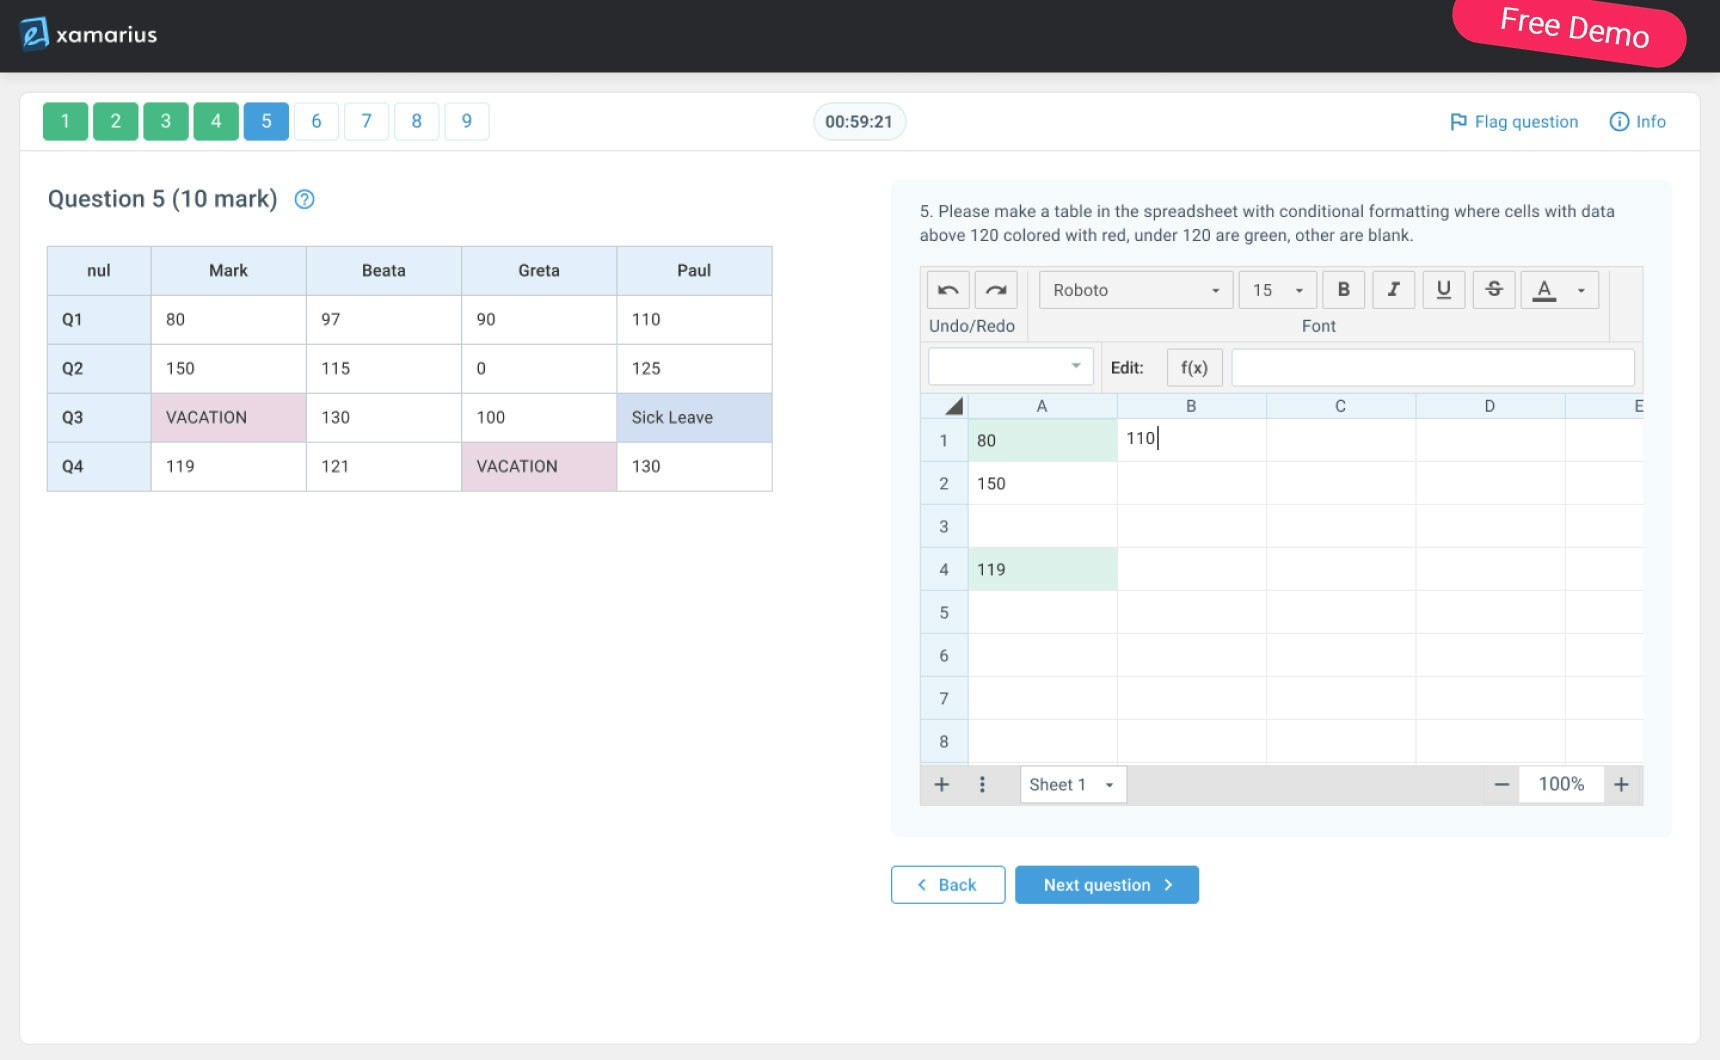Viewport: 1720px width, 1060px height.
Task: Zoom in with the plus icon
Action: (1621, 785)
